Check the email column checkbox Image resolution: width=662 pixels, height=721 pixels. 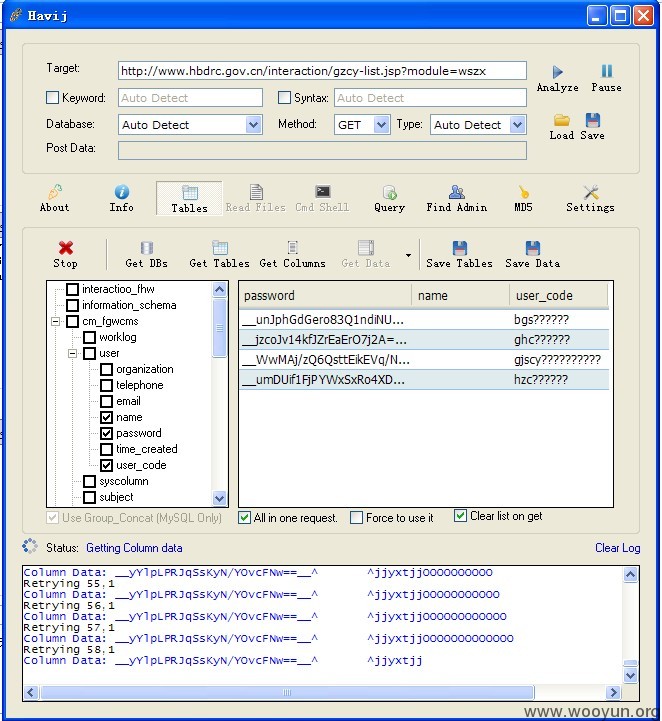pos(107,401)
